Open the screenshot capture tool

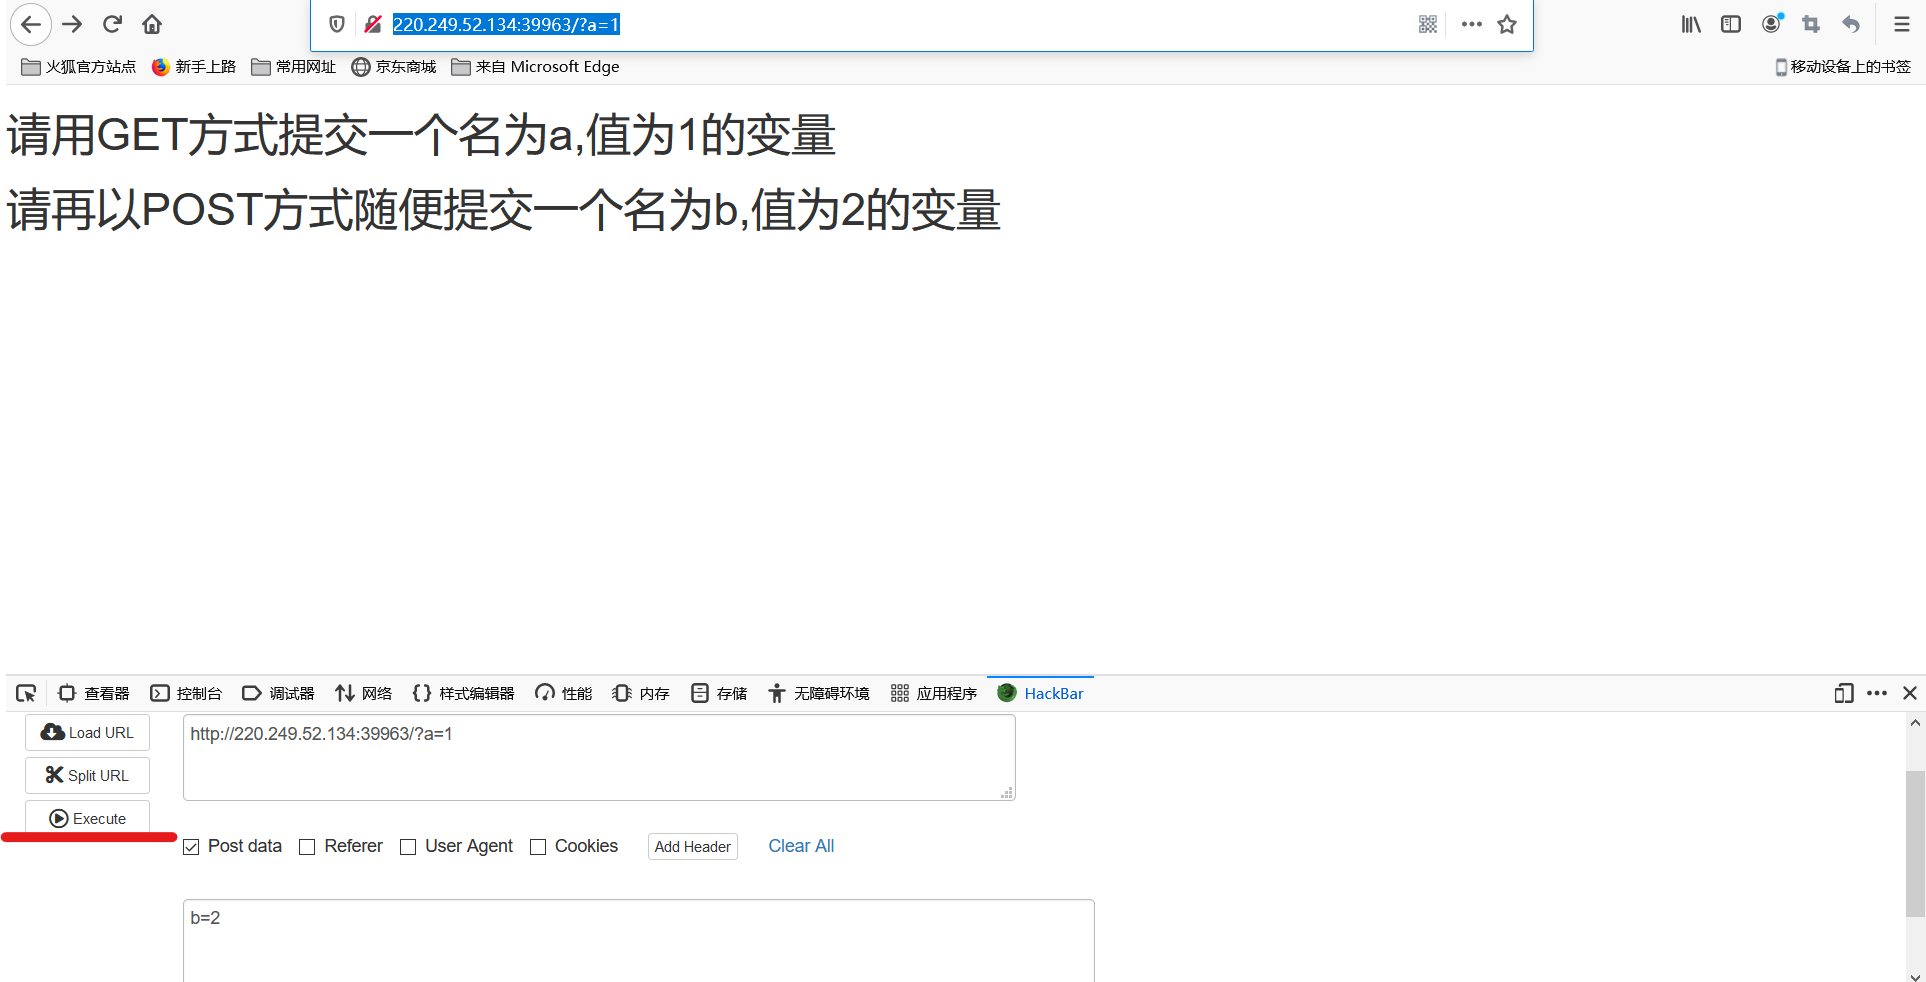click(x=1810, y=23)
